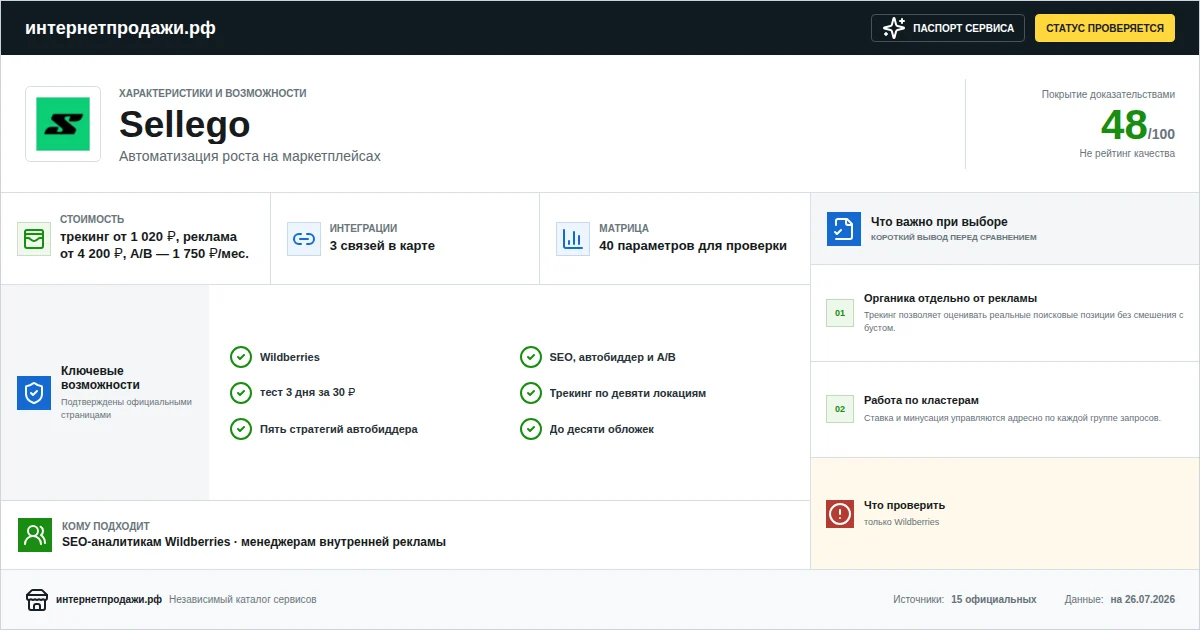Viewport: 1200px width, 630px height.
Task: Click the sparkle icon in Паспорт сервиса
Action: tap(894, 28)
